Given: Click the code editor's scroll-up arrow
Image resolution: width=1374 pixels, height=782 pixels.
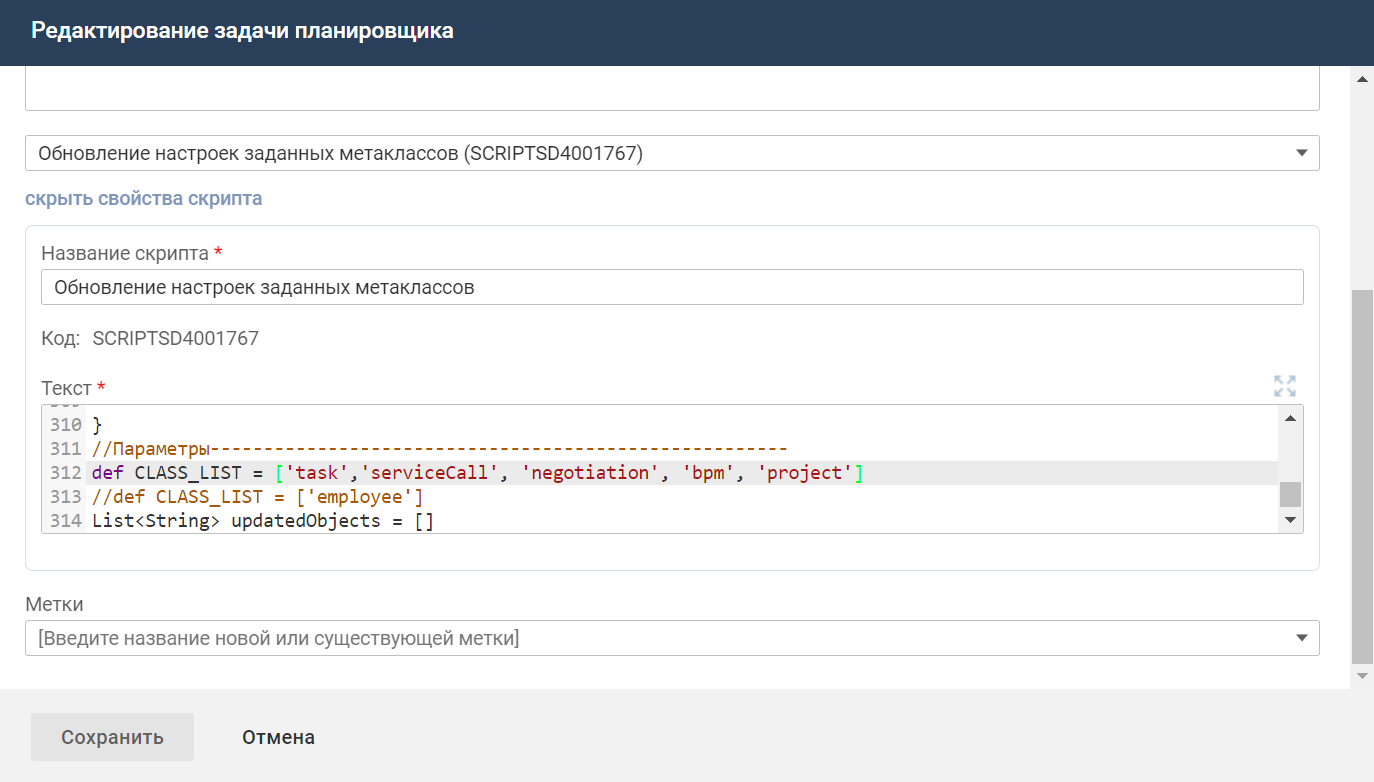Looking at the screenshot, I should point(1290,418).
